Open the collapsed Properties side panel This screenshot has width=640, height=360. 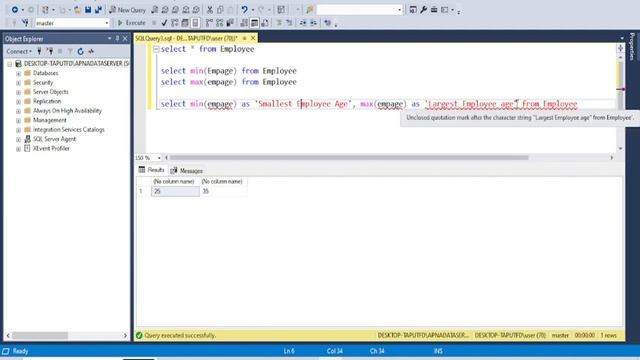[x=632, y=46]
